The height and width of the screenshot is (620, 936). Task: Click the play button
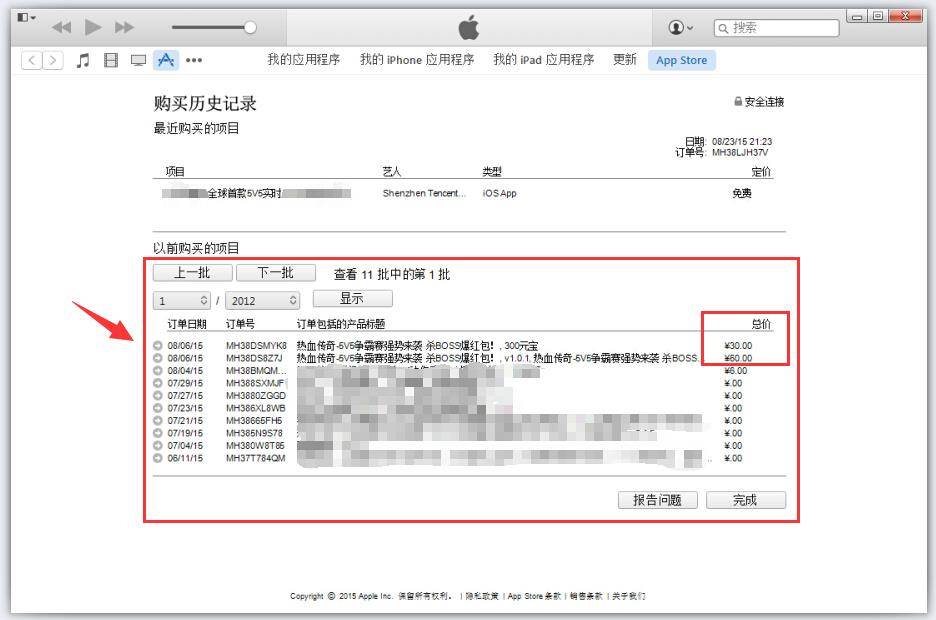[x=93, y=27]
